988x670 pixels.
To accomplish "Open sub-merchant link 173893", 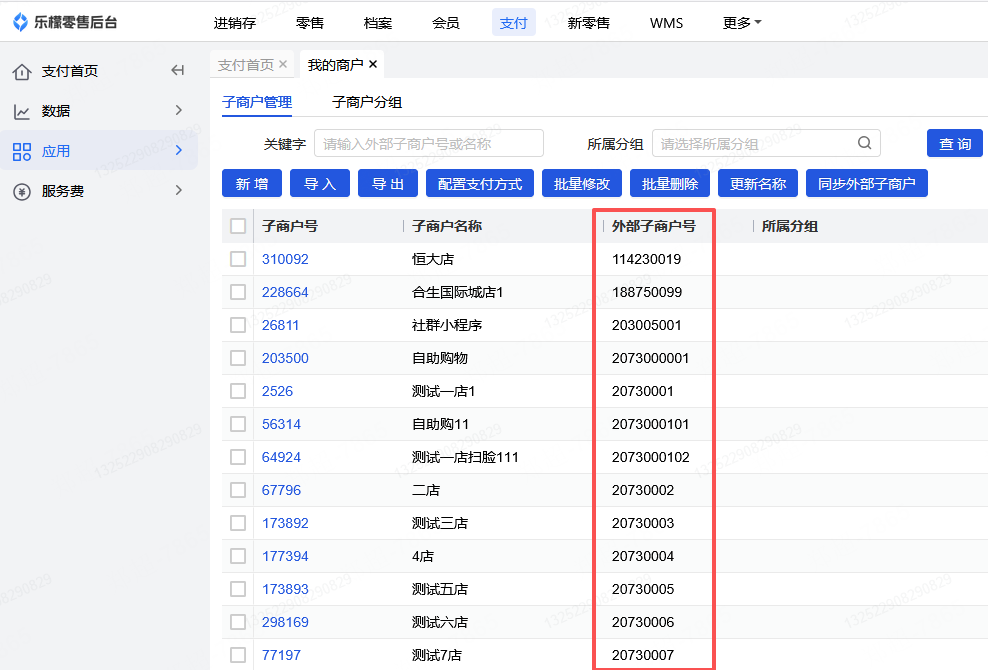I will point(285,589).
